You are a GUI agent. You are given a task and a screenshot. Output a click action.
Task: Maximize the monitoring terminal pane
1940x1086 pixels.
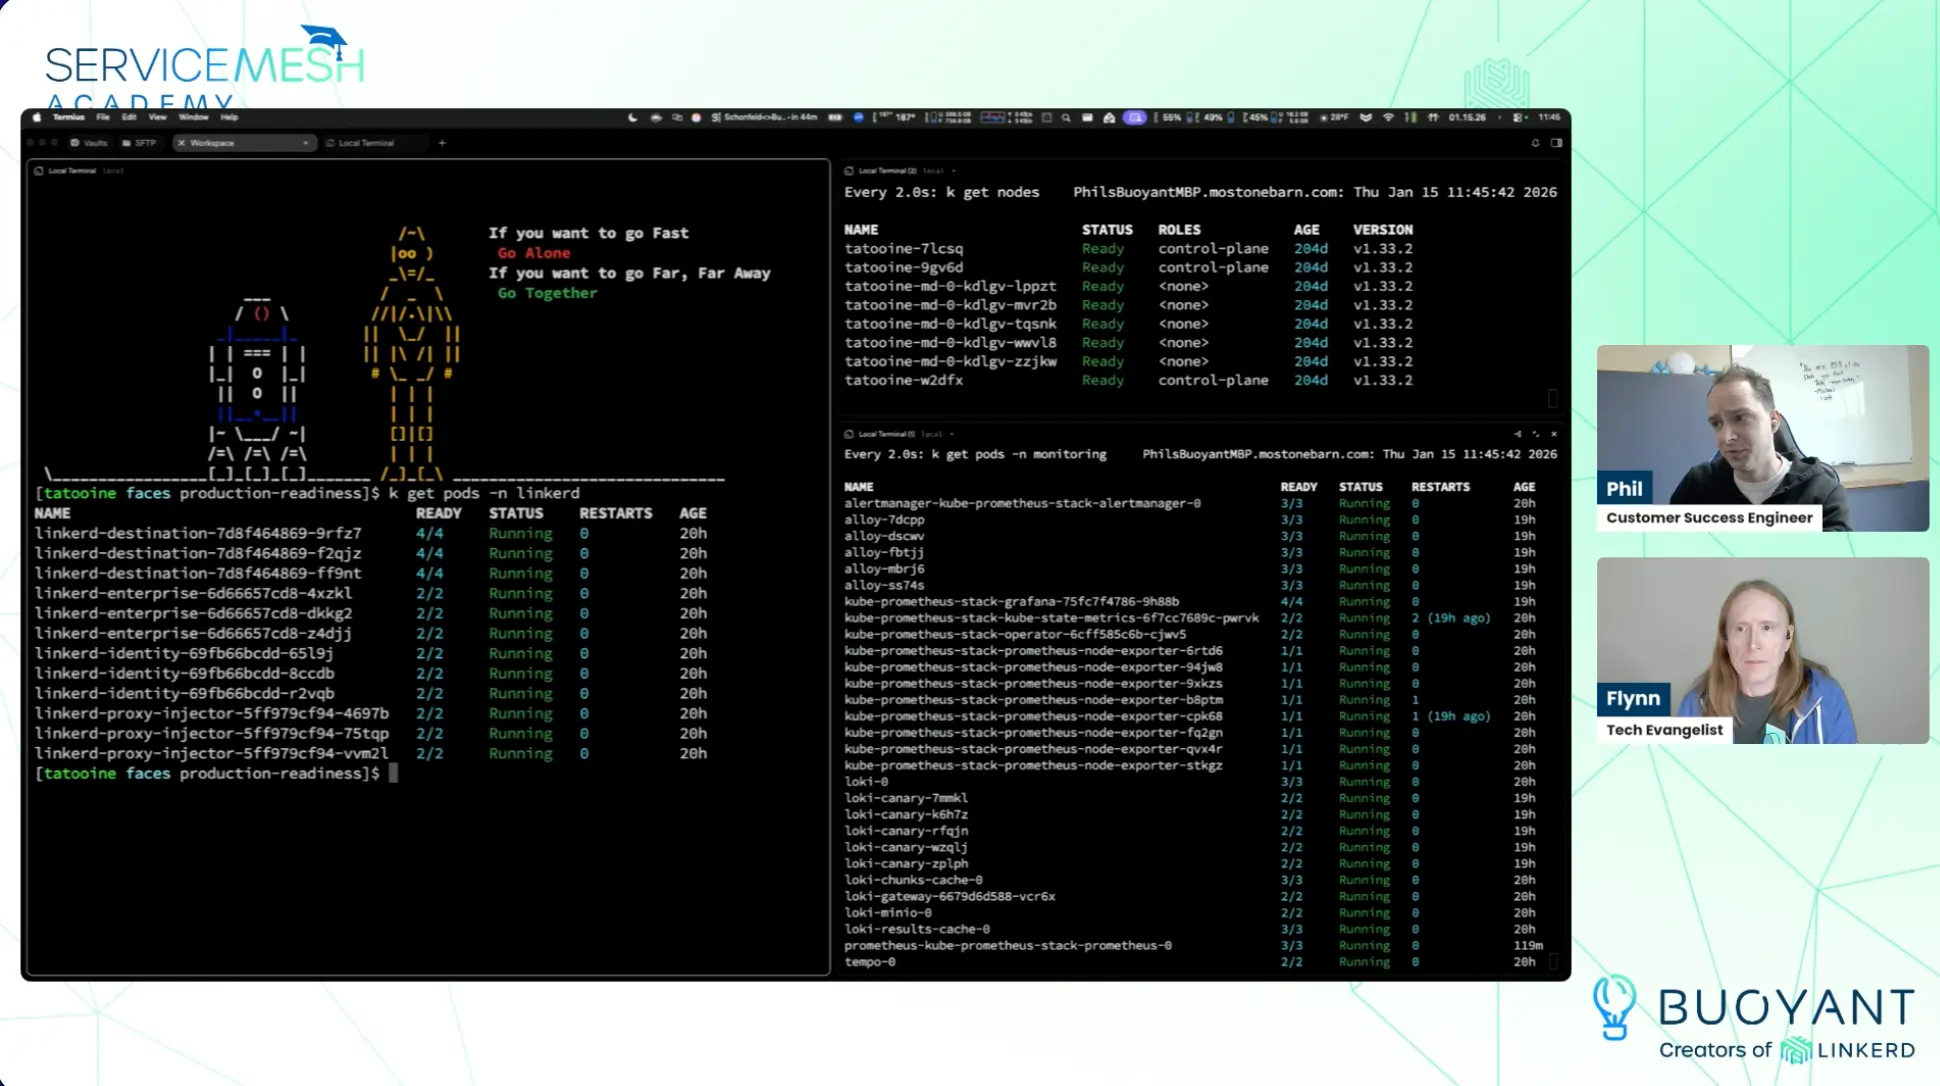point(1535,434)
